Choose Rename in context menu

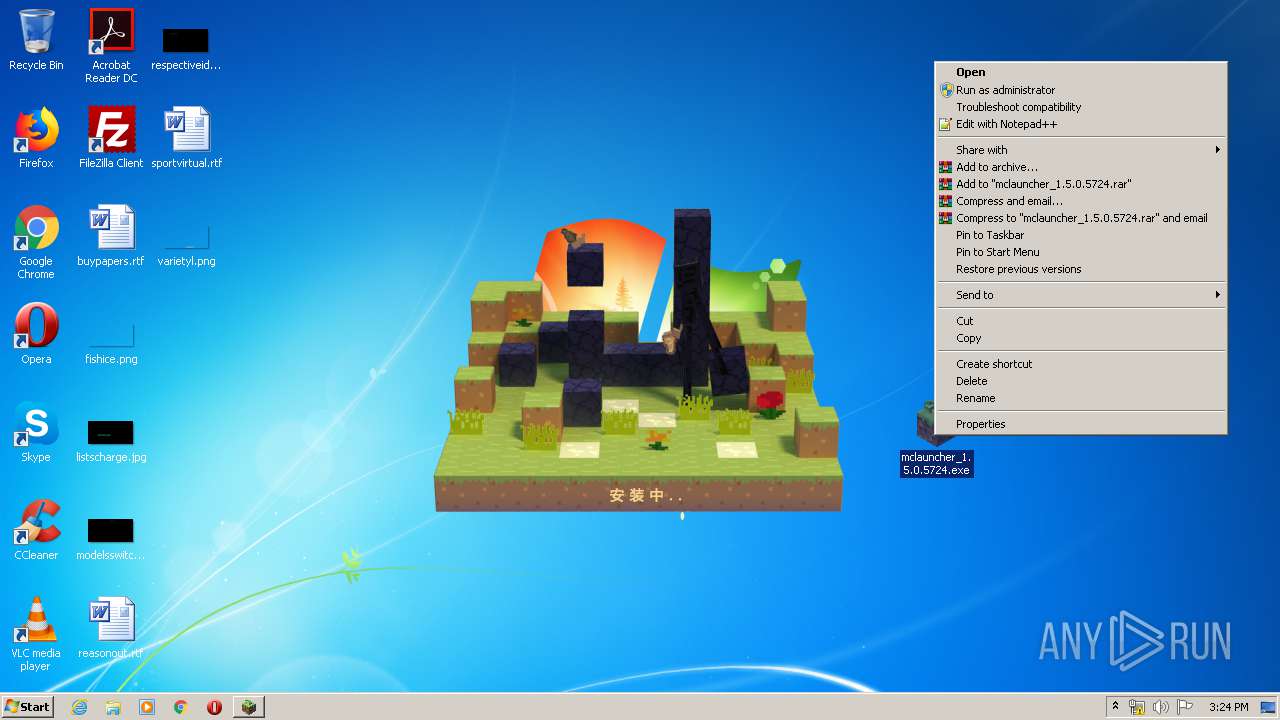[1080, 398]
